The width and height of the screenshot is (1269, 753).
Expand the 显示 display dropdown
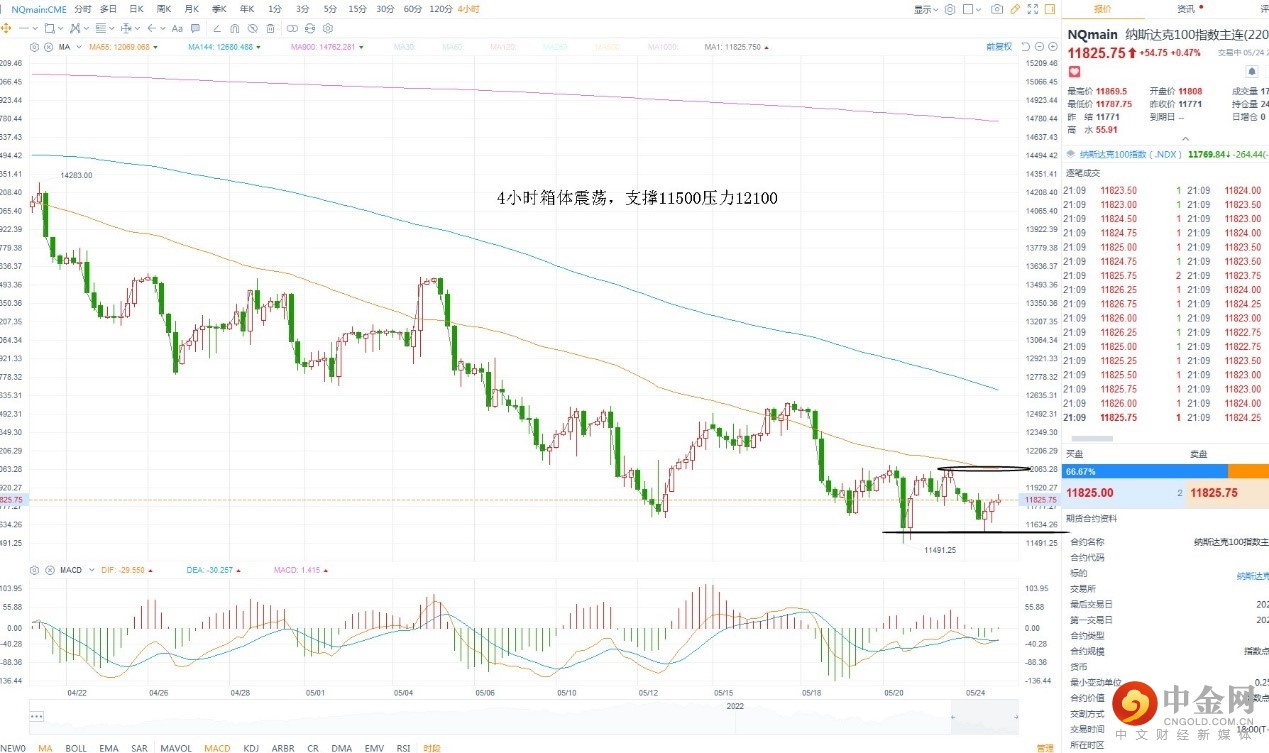click(926, 9)
